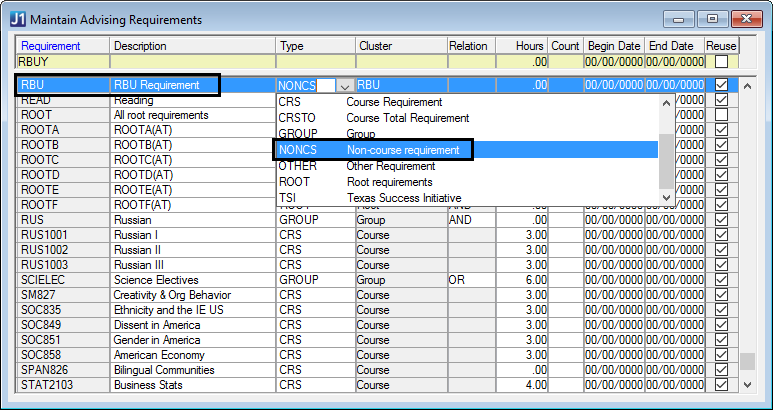The image size is (773, 410).
Task: Click Begin Date cell for Business Stats
Action: click(614, 385)
